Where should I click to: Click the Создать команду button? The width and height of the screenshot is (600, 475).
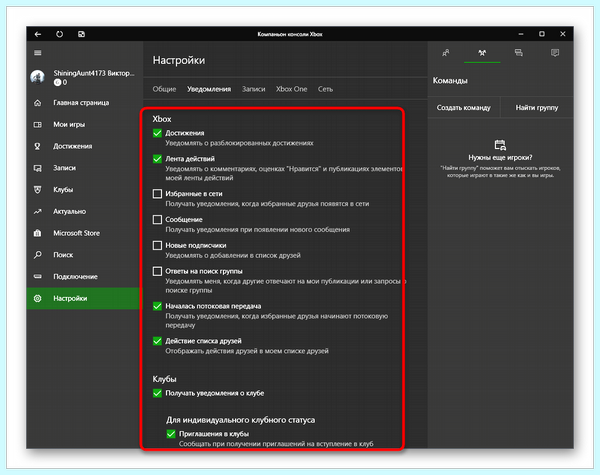pos(463,108)
